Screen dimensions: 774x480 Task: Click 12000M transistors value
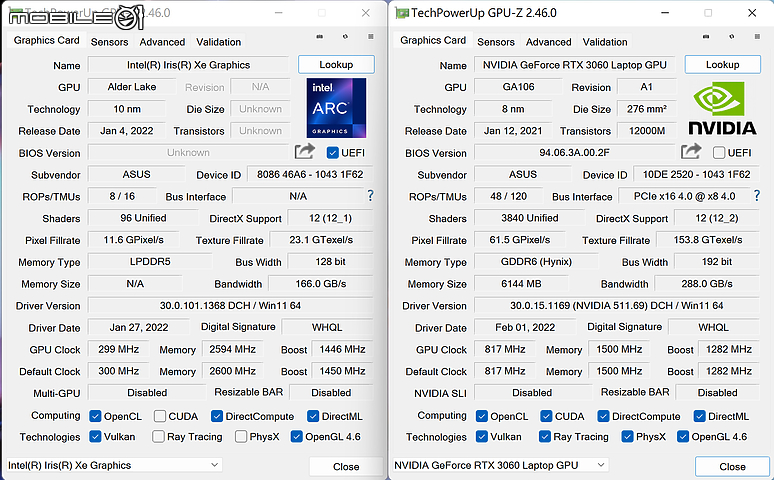[647, 131]
